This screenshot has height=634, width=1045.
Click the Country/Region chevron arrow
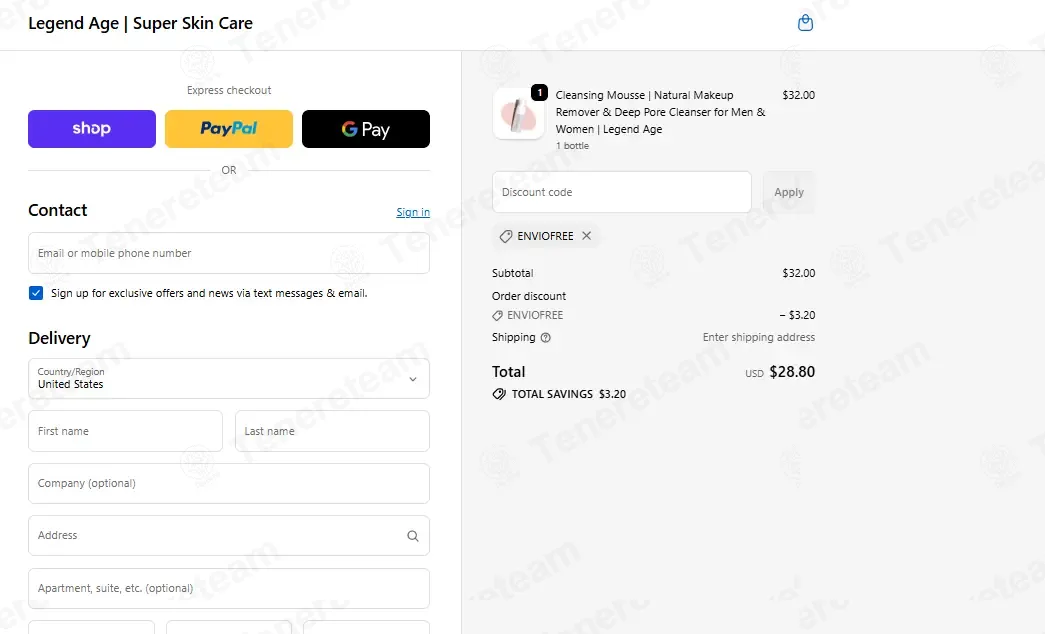pos(413,379)
